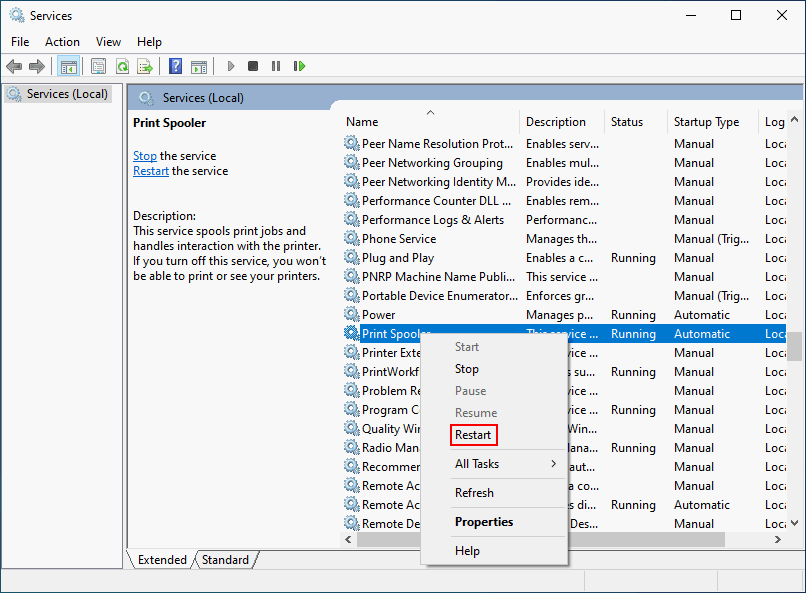Viewport: 806px width, 593px height.
Task: Switch to the Standard tab
Action: tap(225, 560)
